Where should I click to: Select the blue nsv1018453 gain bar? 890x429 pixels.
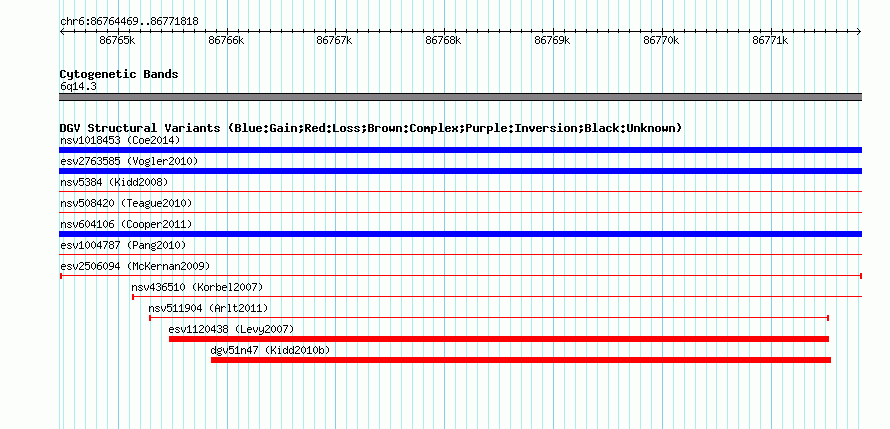460,150
